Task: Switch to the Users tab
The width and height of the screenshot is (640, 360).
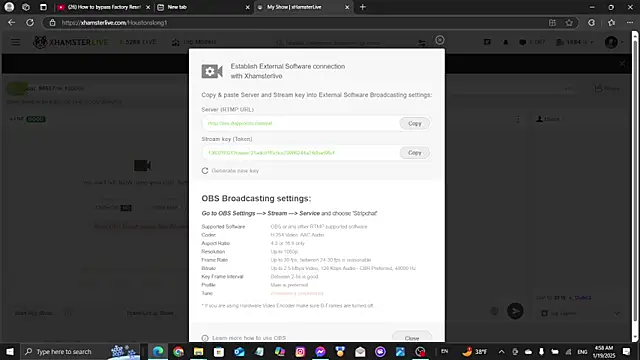Action: (548, 119)
